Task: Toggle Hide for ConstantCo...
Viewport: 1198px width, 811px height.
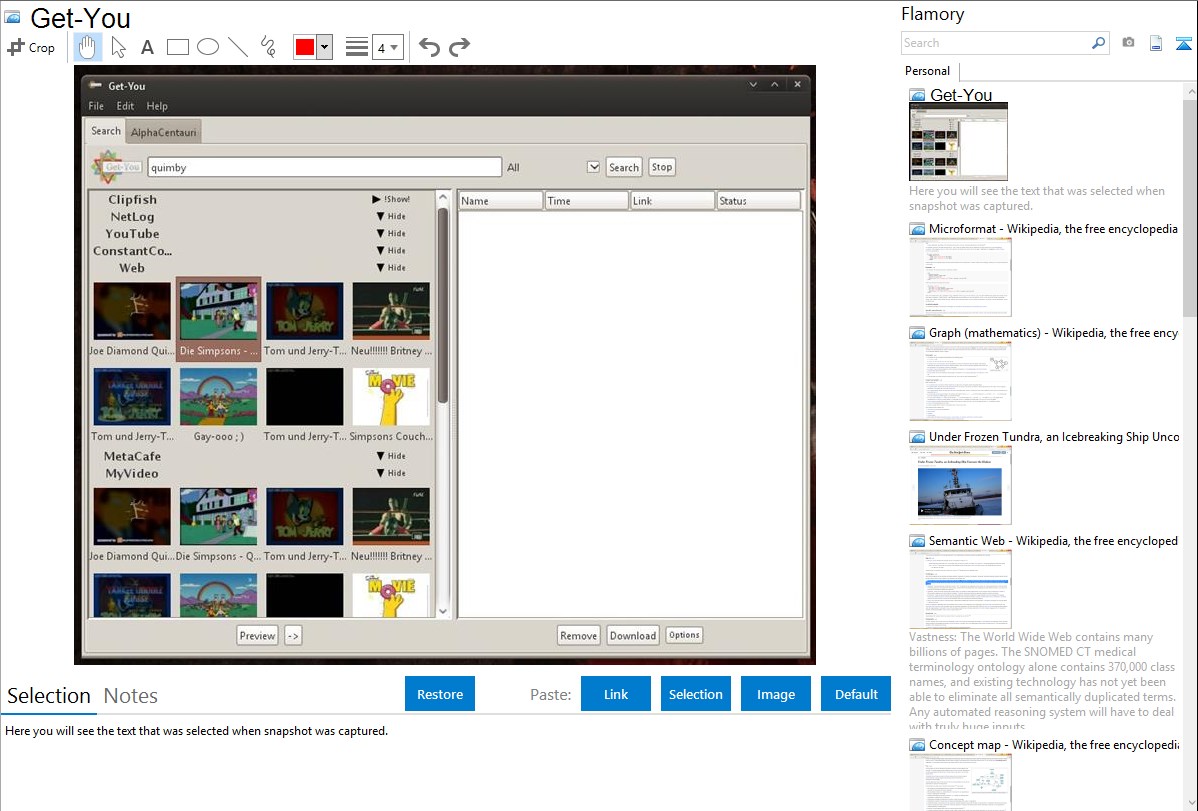Action: click(x=390, y=251)
